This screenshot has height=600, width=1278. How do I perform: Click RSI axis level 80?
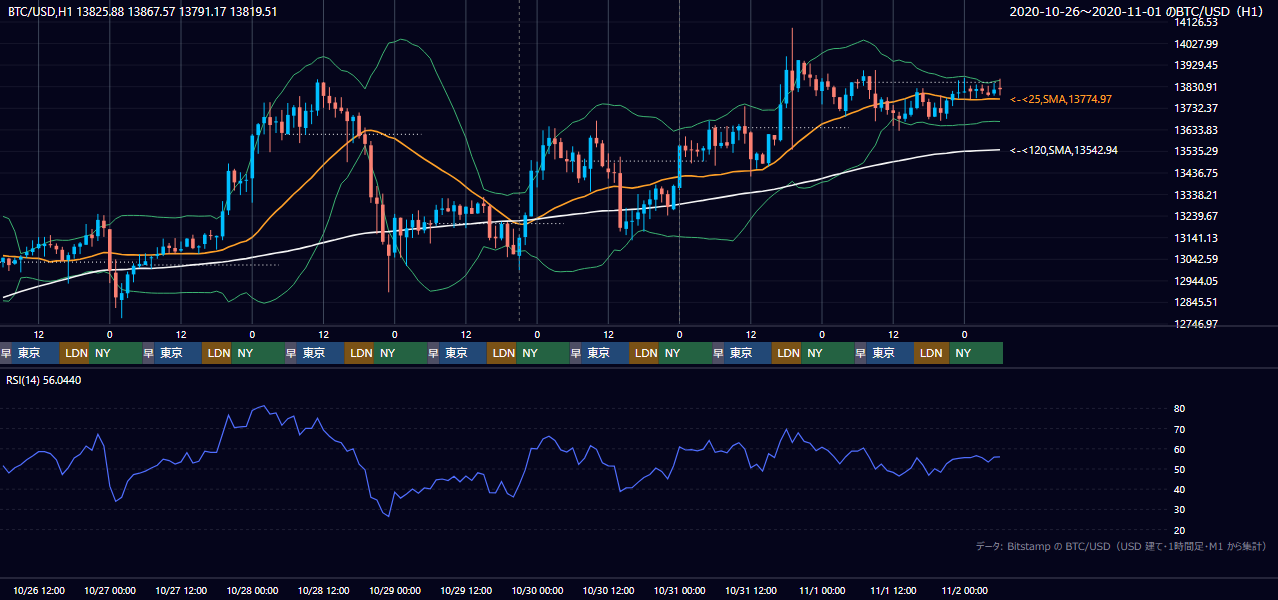(1179, 409)
